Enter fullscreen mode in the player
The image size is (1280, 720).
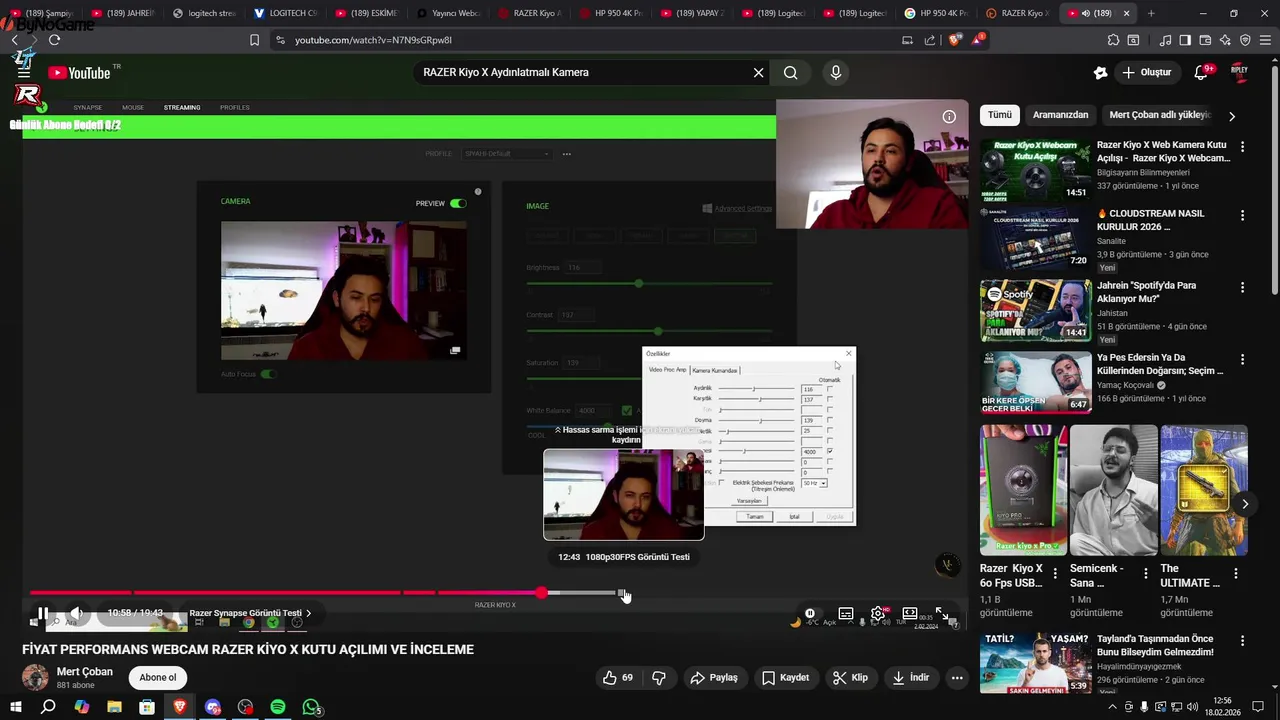[x=942, y=613]
